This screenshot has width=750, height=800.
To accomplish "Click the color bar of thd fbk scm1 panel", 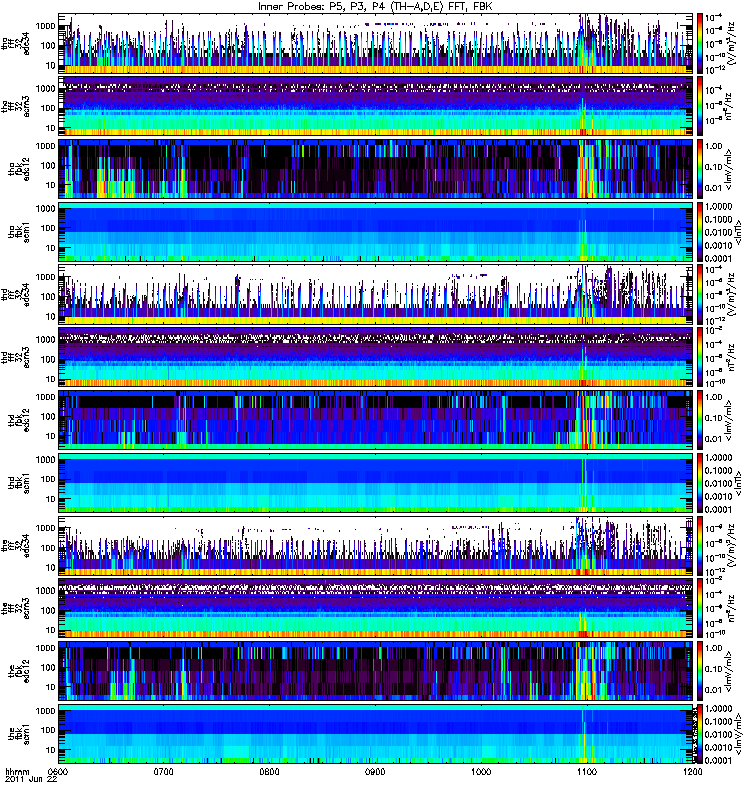I will [700, 483].
